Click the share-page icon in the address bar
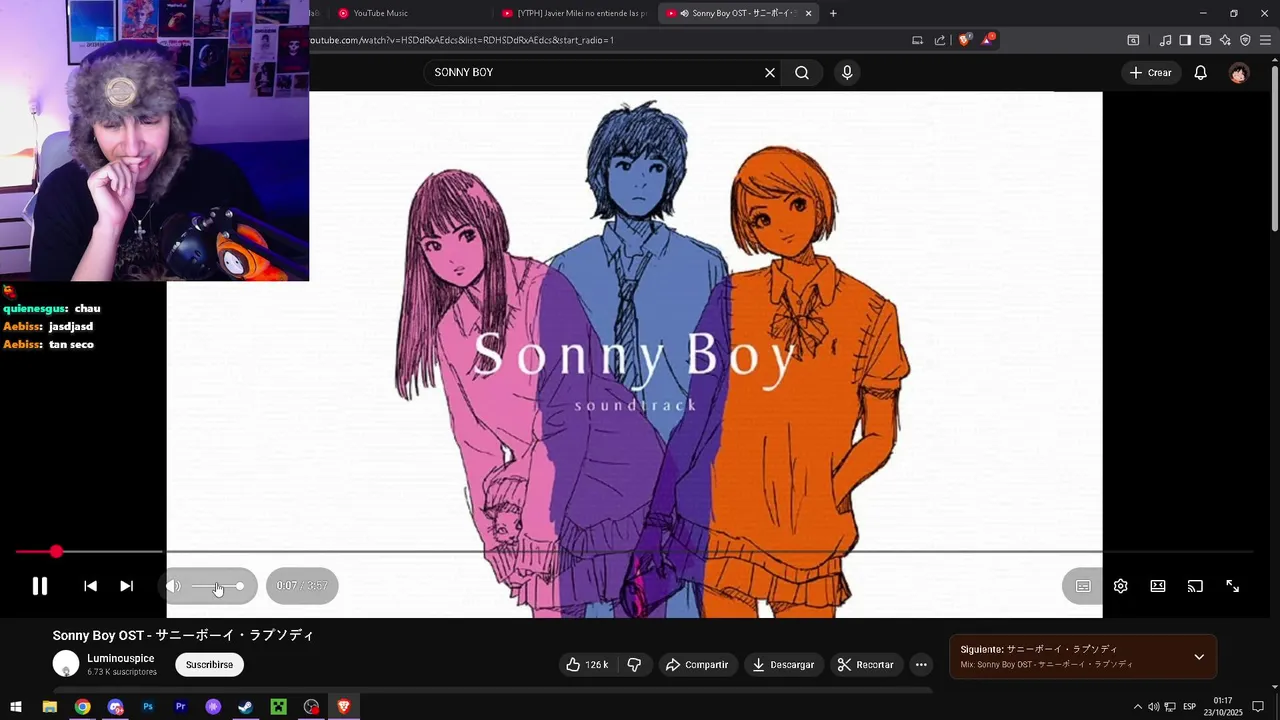The image size is (1280, 720). tap(940, 40)
